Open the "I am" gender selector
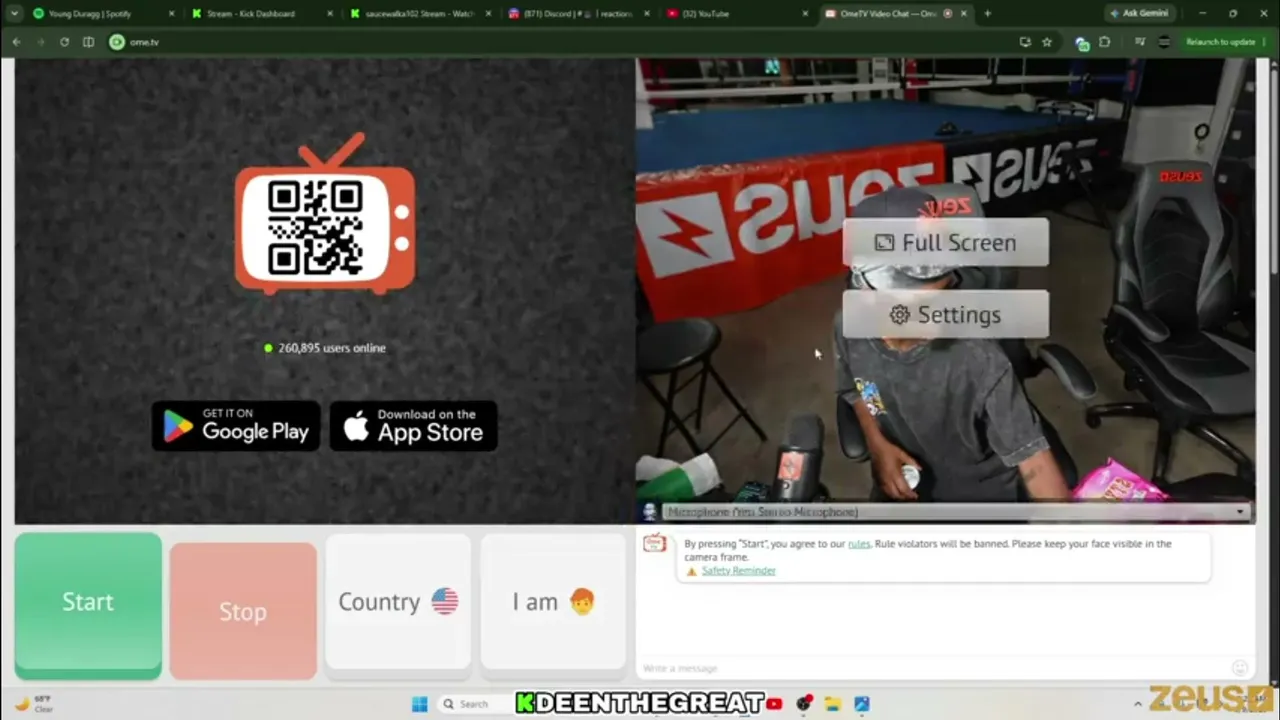 (x=553, y=601)
